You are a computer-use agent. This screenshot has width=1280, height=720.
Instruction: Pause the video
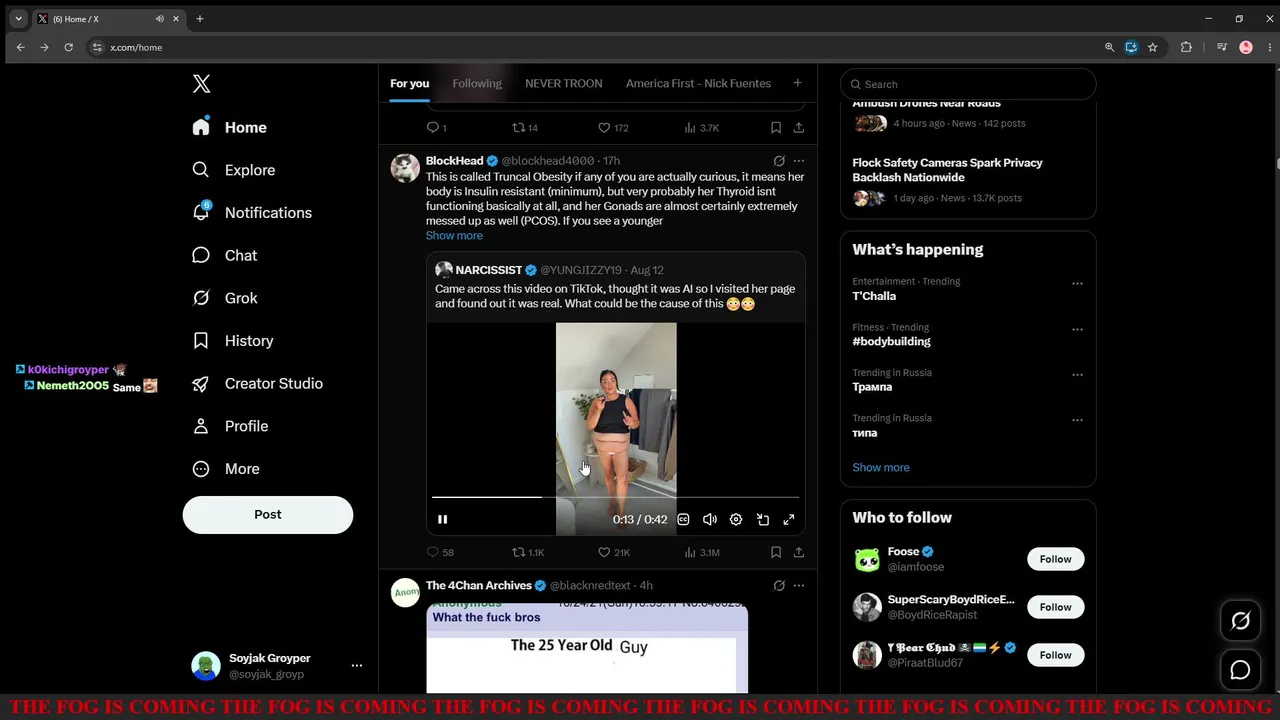pos(443,520)
